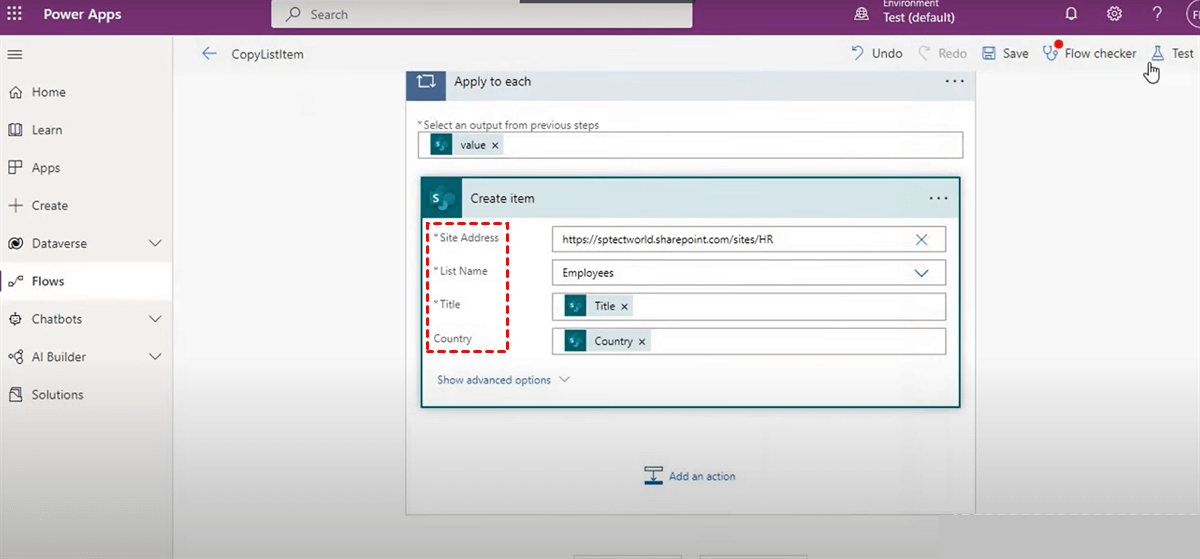Open the List Name dropdown arrow

tap(921, 273)
